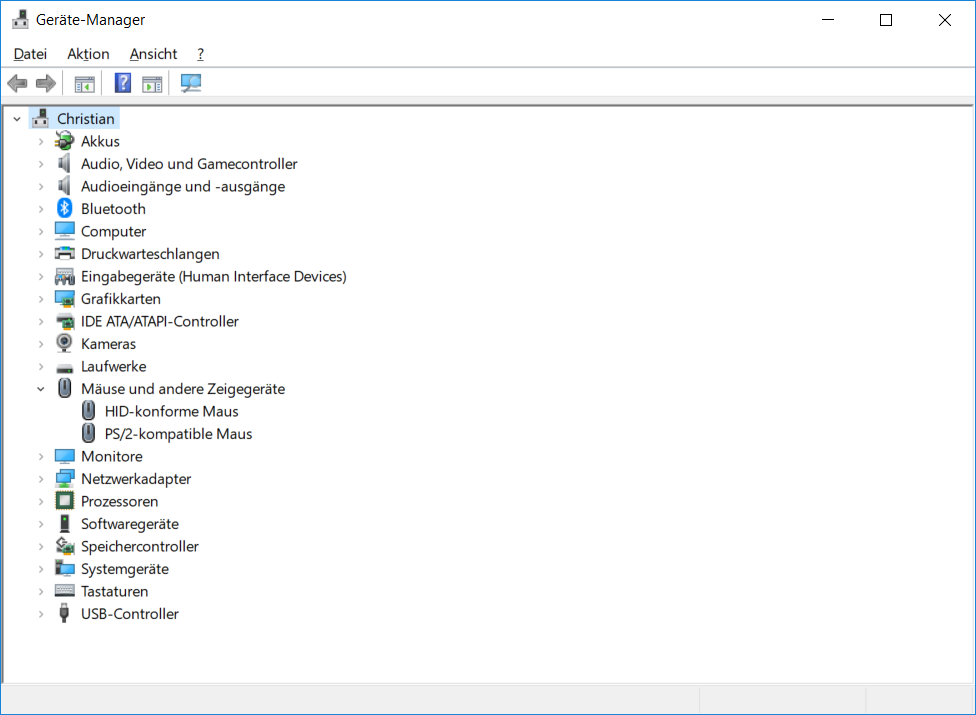Click the Tastaturen keyboard icon
The height and width of the screenshot is (715, 976).
64,591
